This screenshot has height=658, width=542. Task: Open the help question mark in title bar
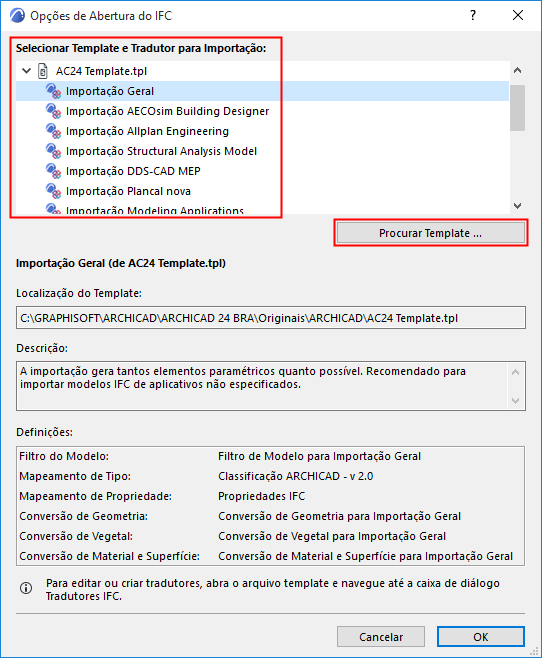tap(473, 16)
